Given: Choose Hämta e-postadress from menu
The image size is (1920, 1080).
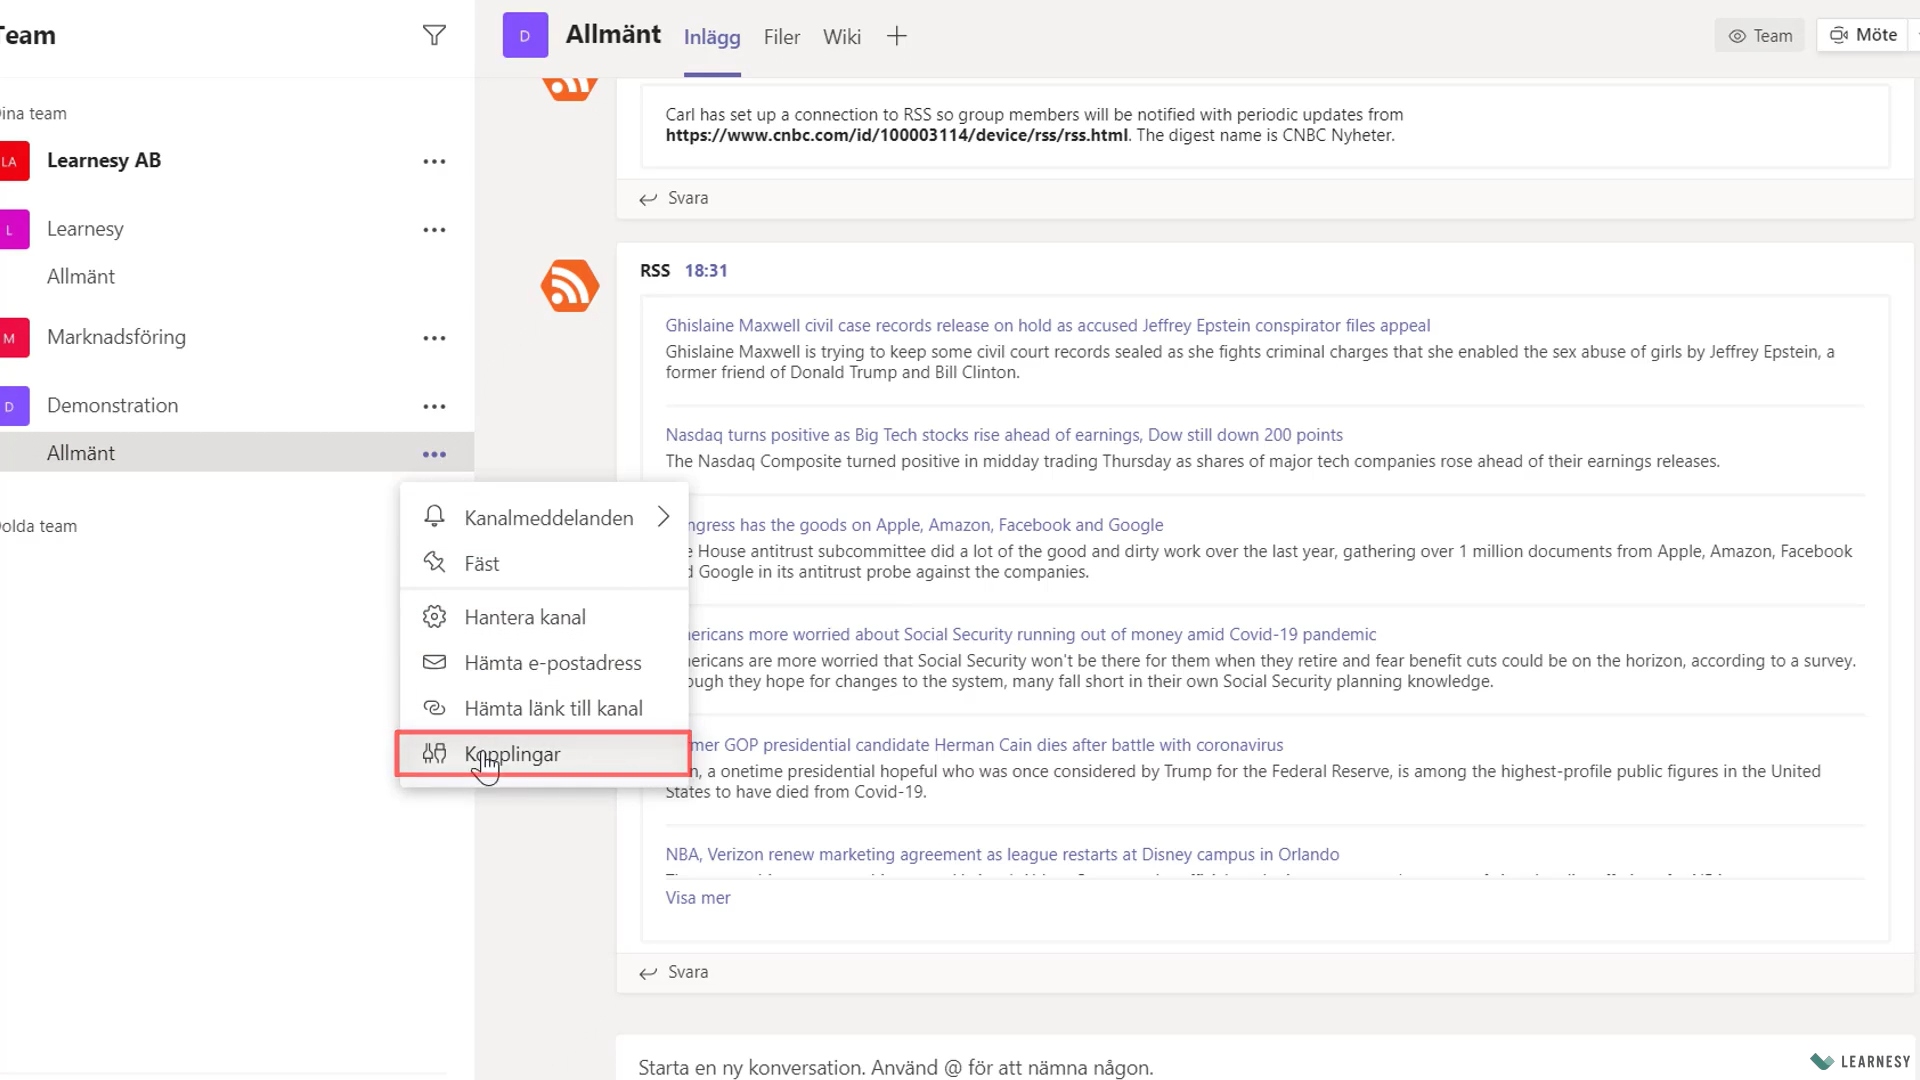Looking at the screenshot, I should pos(544,663).
